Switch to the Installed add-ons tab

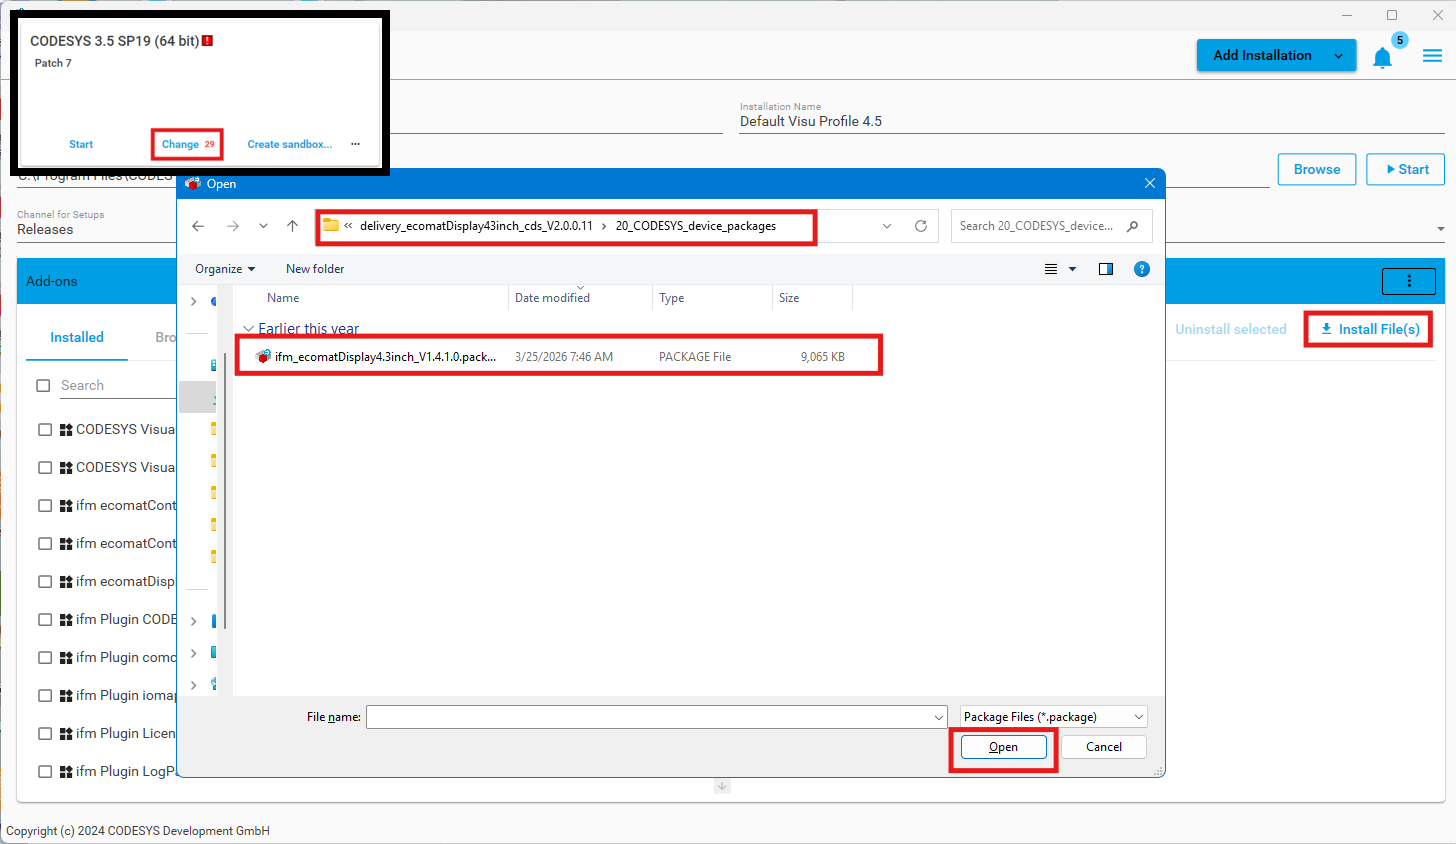point(77,338)
